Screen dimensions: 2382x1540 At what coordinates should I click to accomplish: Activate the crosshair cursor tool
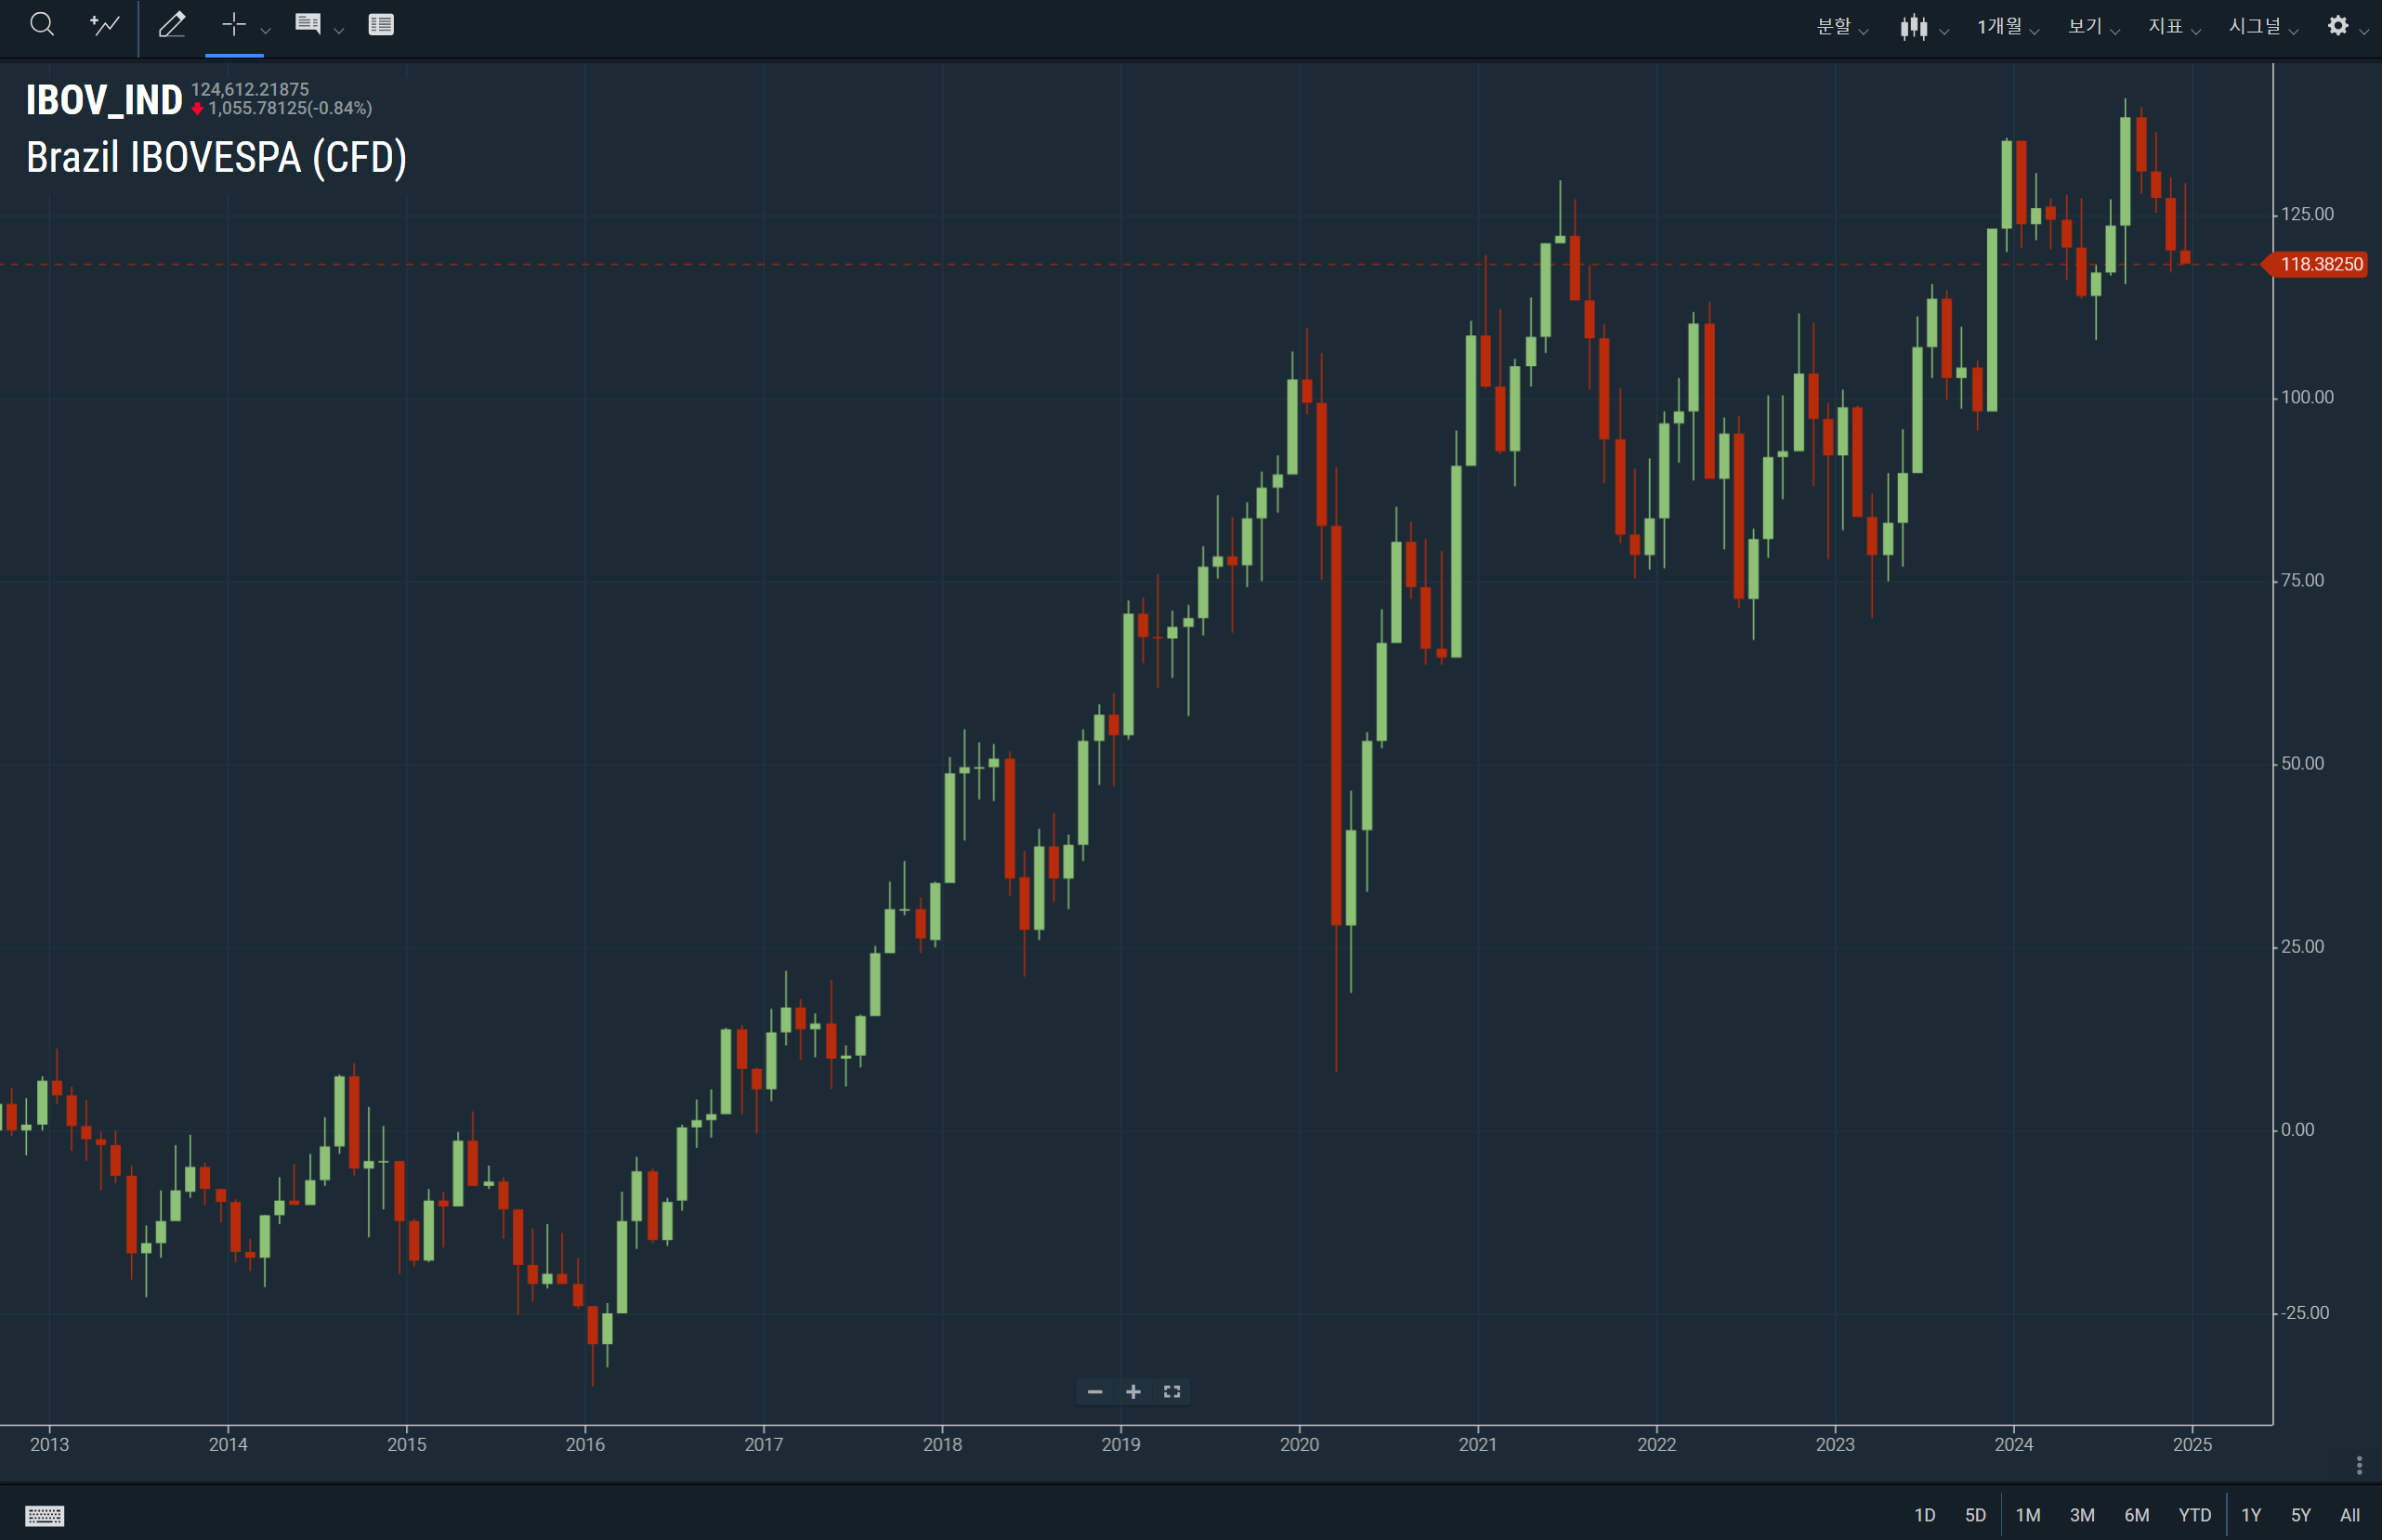[233, 25]
